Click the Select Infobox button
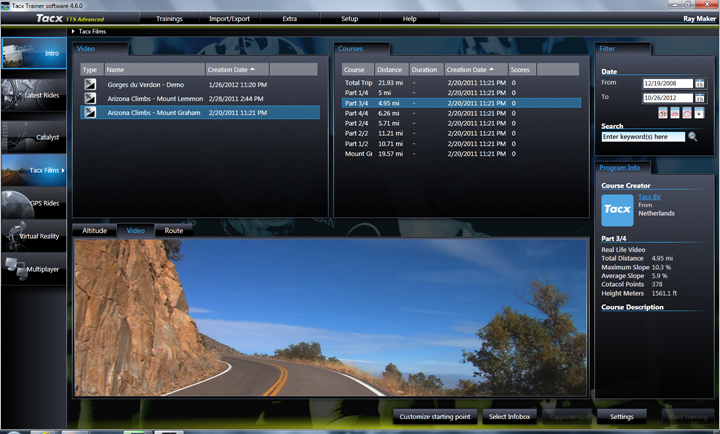Screen dimensions: 720x434 pyautogui.click(x=510, y=417)
